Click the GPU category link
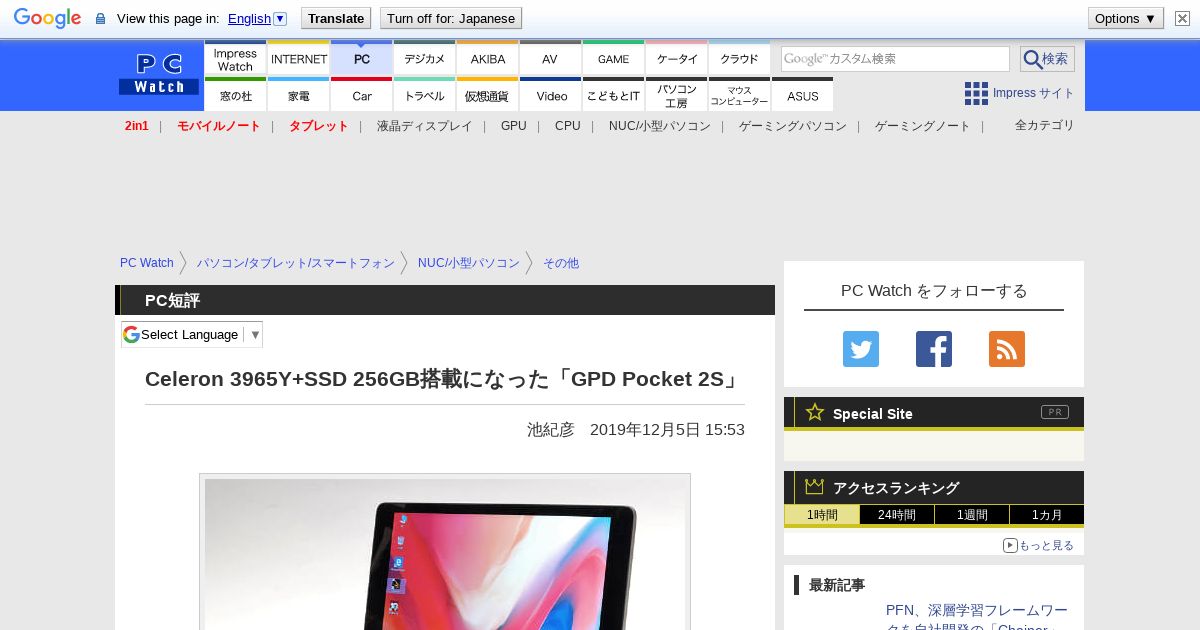 (514, 126)
